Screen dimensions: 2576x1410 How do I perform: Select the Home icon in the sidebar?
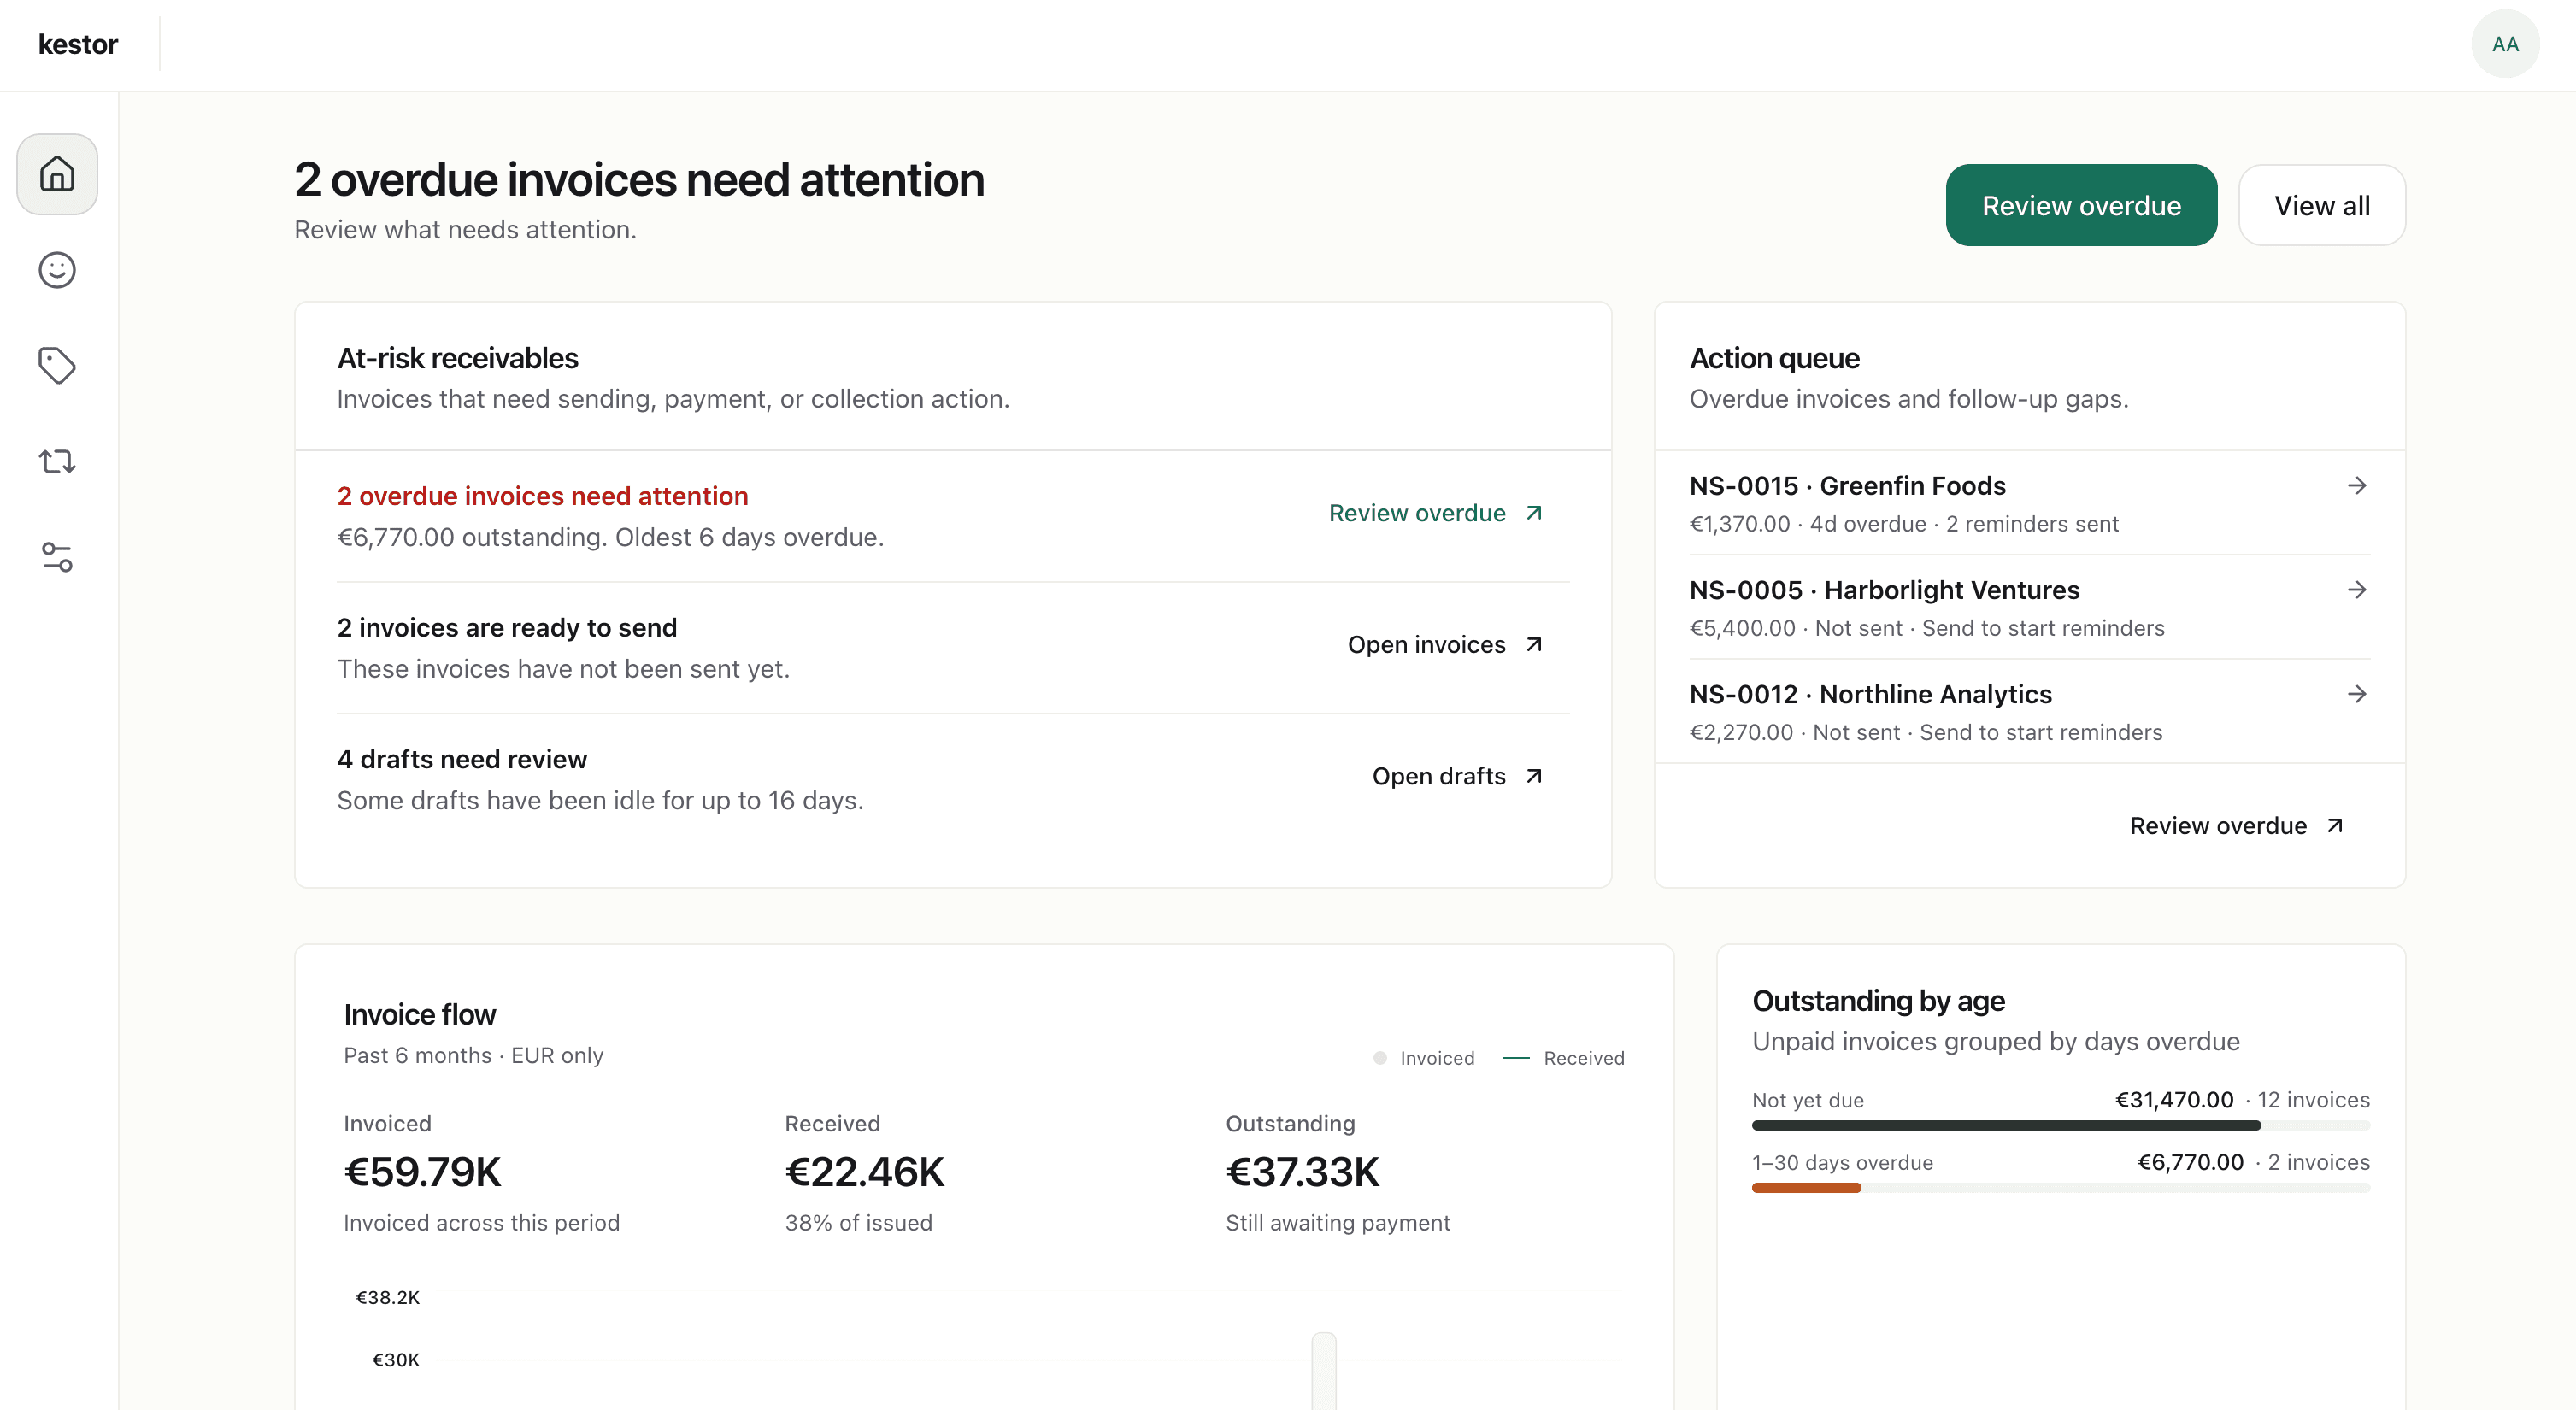click(56, 173)
